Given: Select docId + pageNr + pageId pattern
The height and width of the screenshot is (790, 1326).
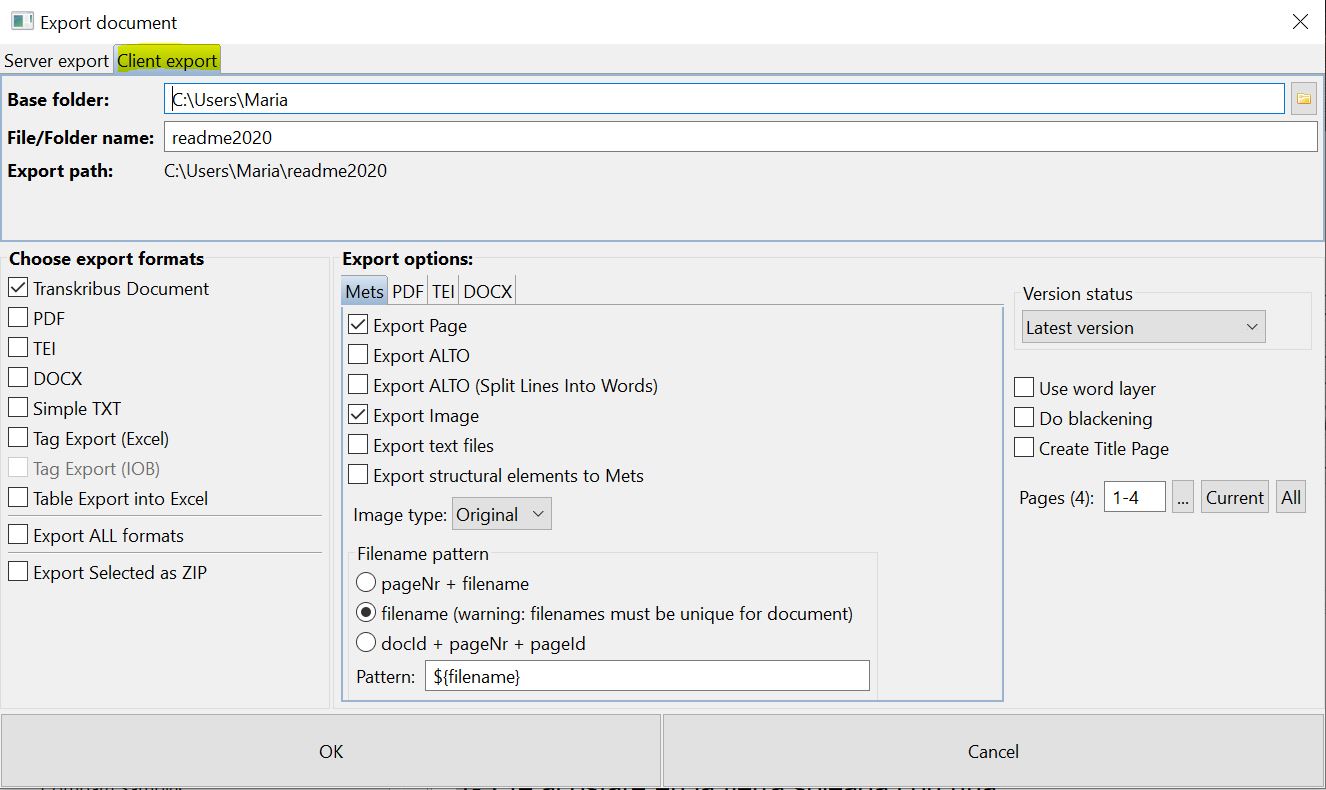Looking at the screenshot, I should [366, 643].
